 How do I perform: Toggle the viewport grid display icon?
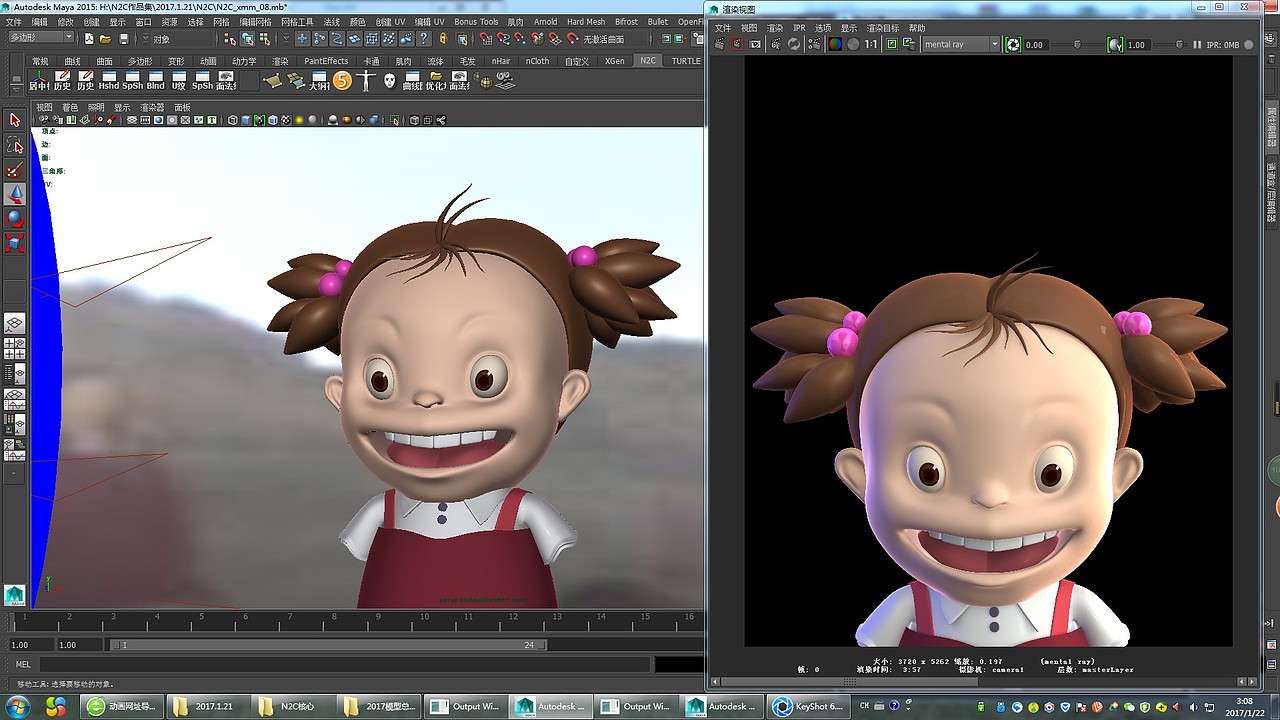(132, 120)
